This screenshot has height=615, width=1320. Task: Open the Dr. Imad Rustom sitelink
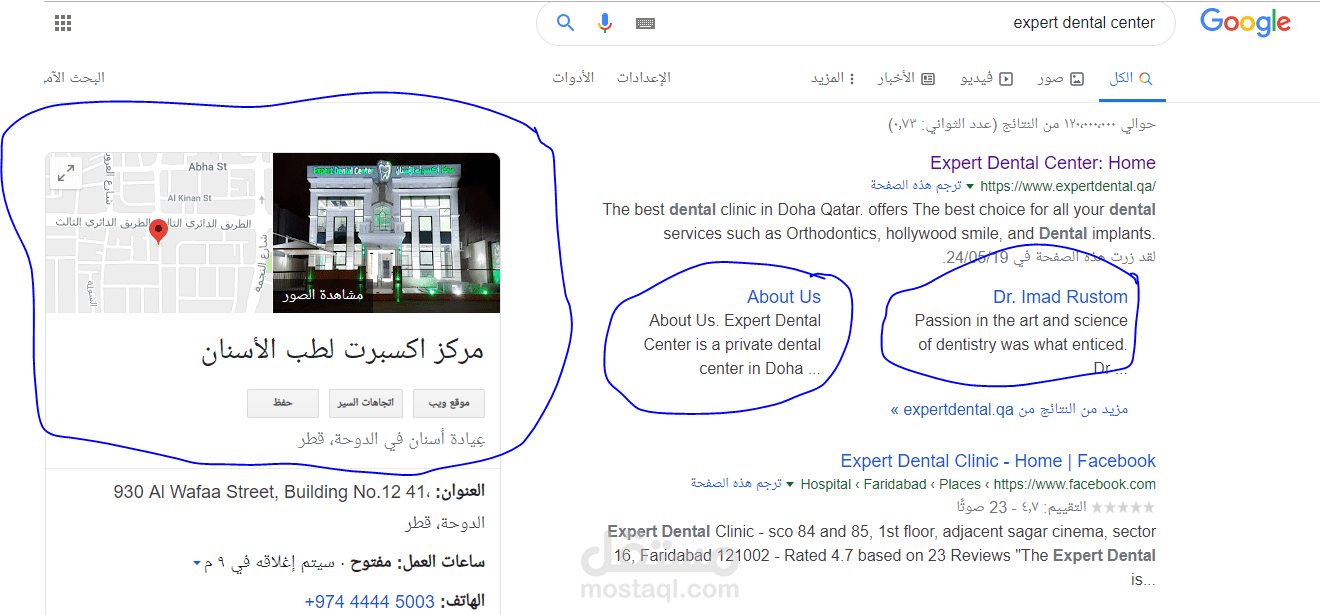[1060, 297]
